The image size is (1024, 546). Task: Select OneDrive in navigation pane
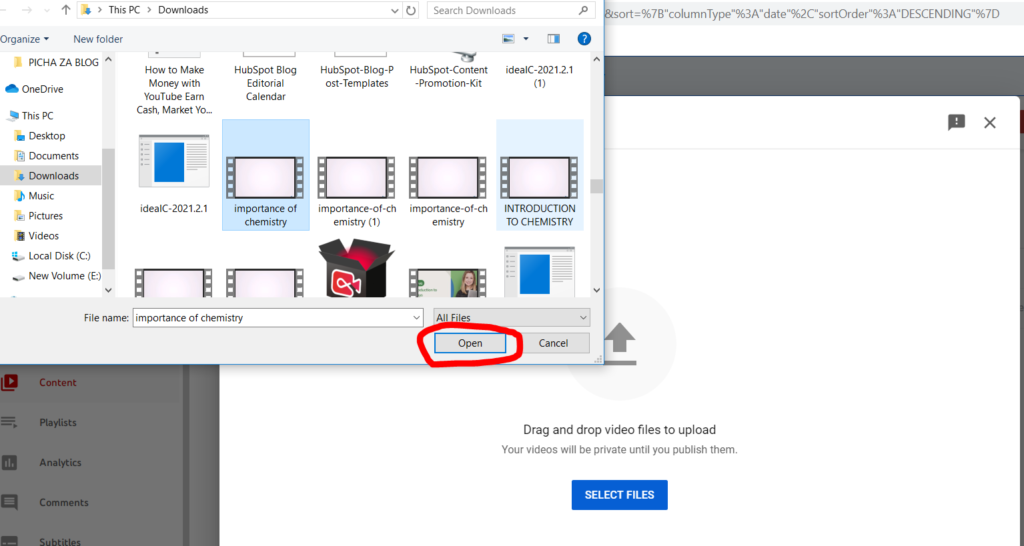click(35, 89)
